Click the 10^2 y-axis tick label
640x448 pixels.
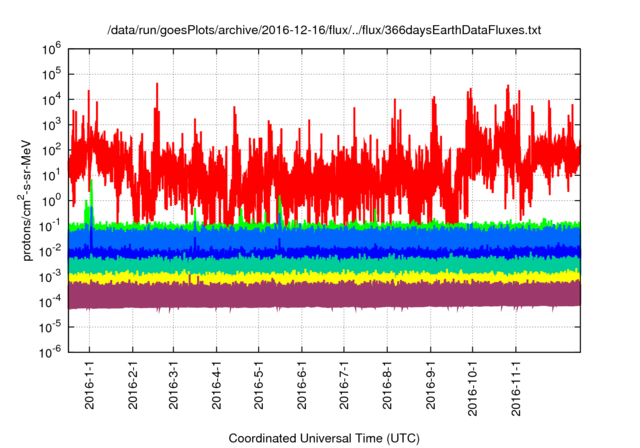pyautogui.click(x=51, y=151)
